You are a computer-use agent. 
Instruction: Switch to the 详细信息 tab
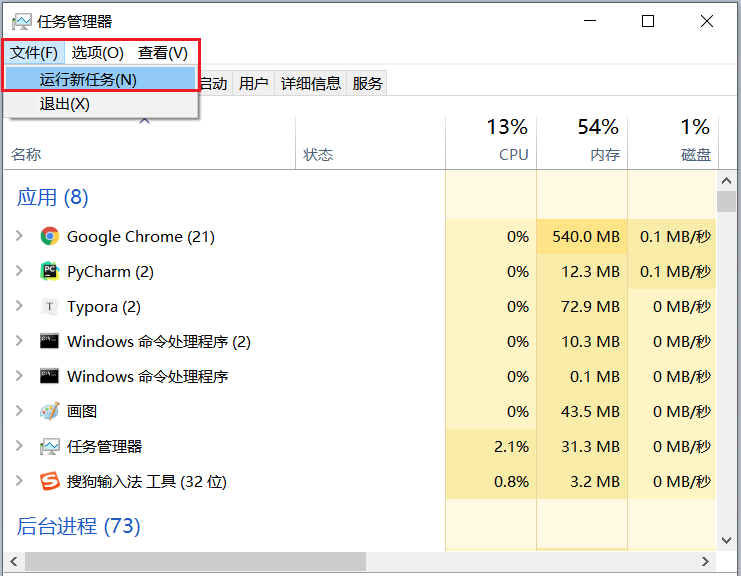310,83
